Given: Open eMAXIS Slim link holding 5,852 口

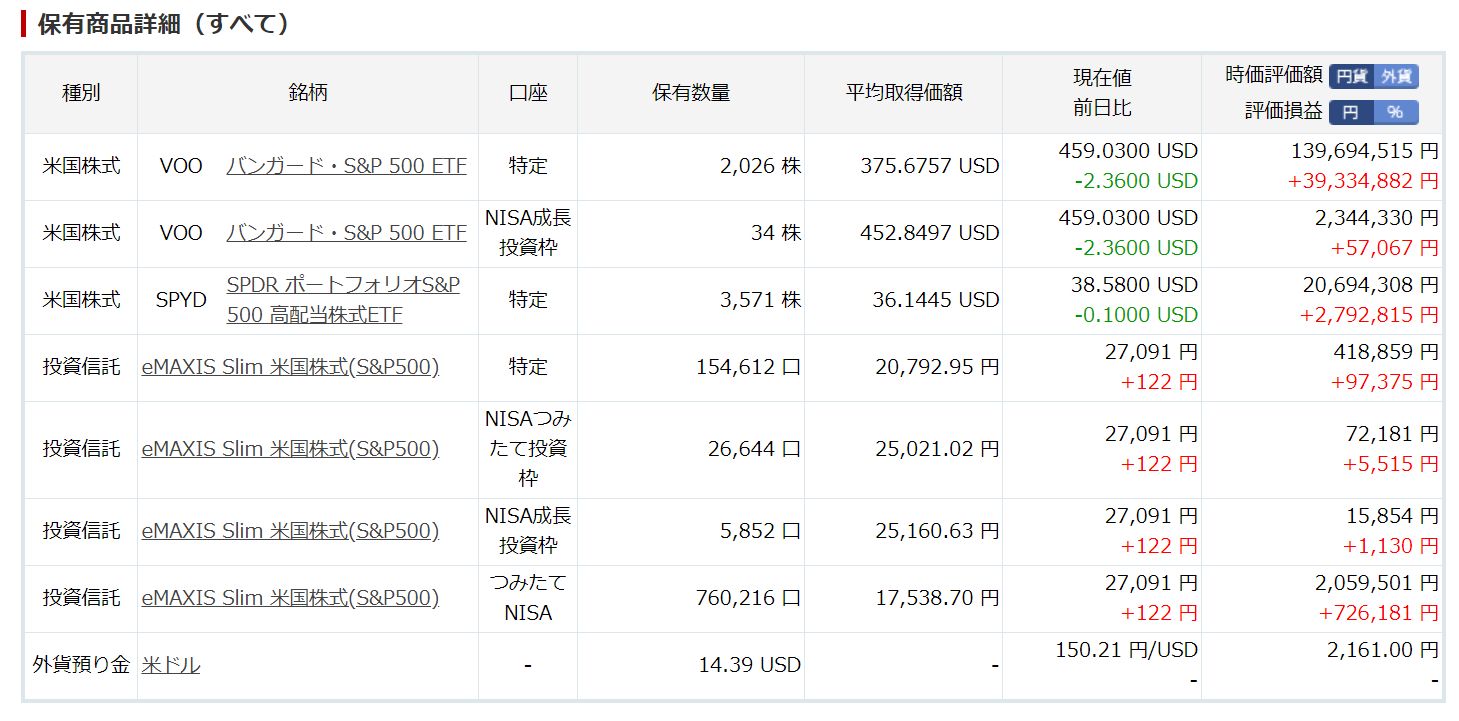Looking at the screenshot, I should click(290, 531).
